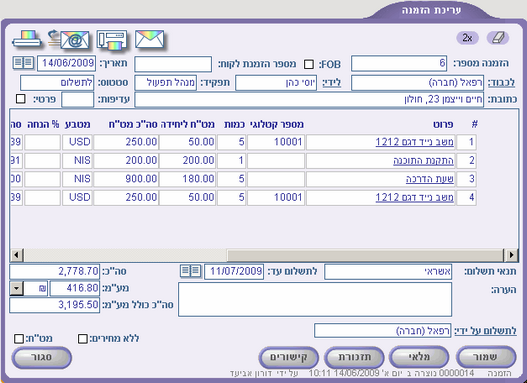Click the שמור save button
Image resolution: width=527 pixels, height=383 pixels.
pos(486,357)
